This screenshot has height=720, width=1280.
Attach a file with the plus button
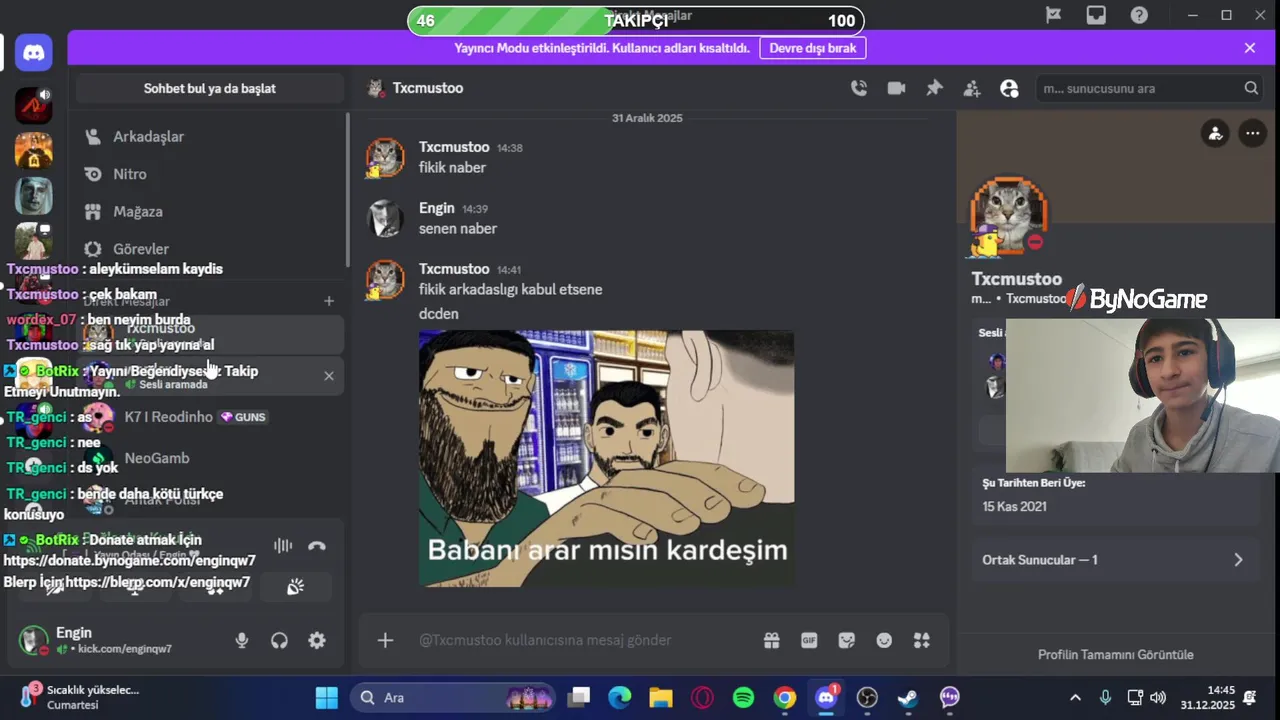[385, 640]
